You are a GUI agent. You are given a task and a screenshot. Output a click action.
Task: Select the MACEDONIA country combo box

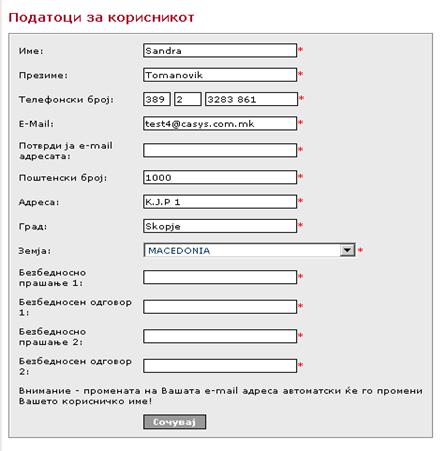pos(249,250)
